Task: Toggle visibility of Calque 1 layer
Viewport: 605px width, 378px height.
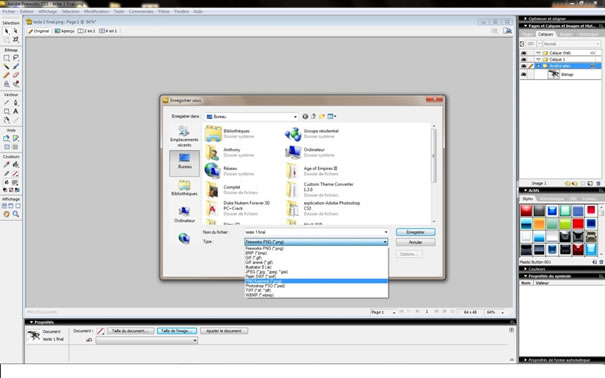Action: tap(524, 60)
